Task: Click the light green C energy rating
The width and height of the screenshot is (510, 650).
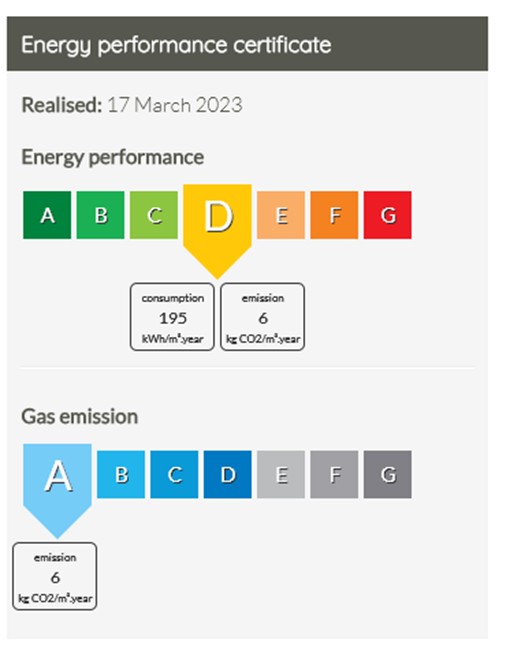Action: 154,215
